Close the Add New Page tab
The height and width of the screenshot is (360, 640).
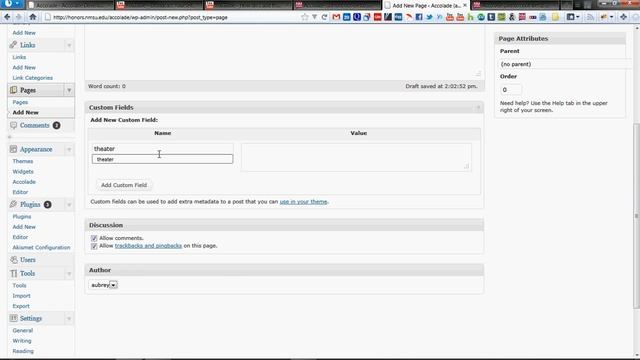point(464,5)
